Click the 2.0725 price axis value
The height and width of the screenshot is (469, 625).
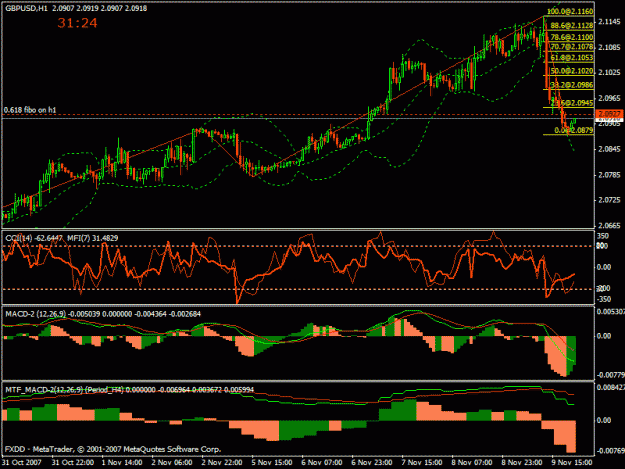pos(609,200)
